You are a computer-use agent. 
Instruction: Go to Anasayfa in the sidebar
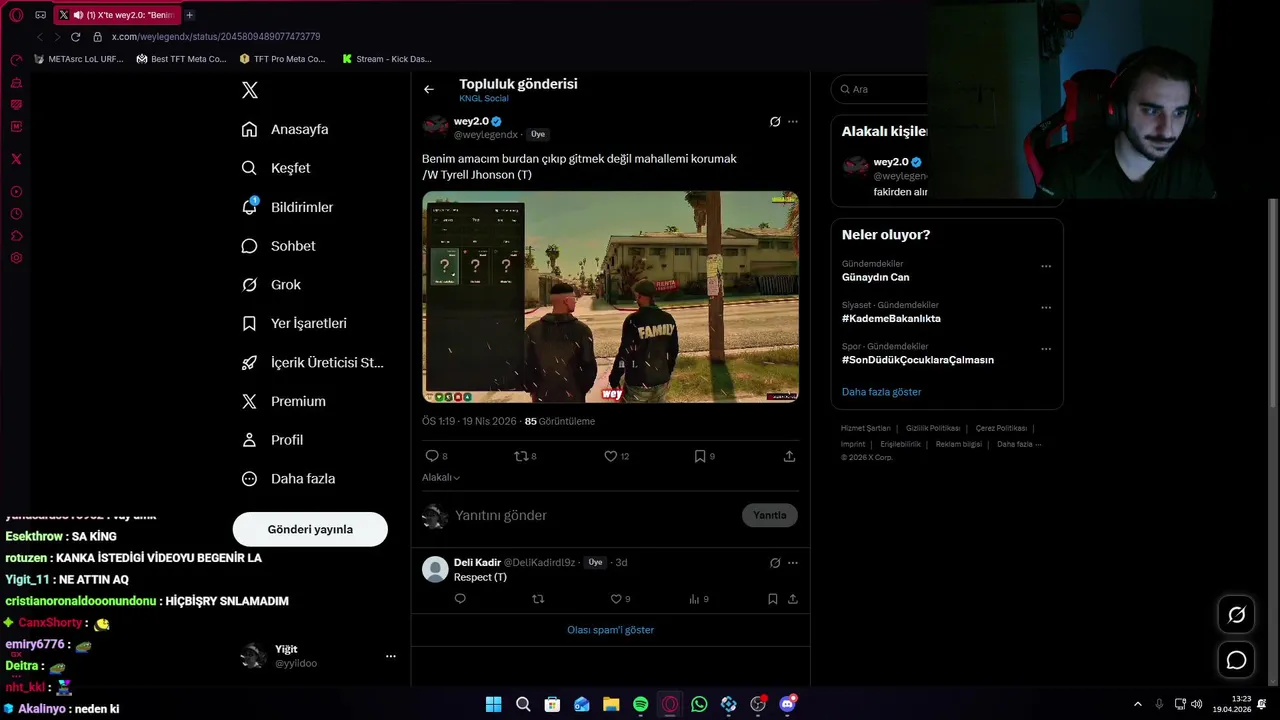point(285,129)
